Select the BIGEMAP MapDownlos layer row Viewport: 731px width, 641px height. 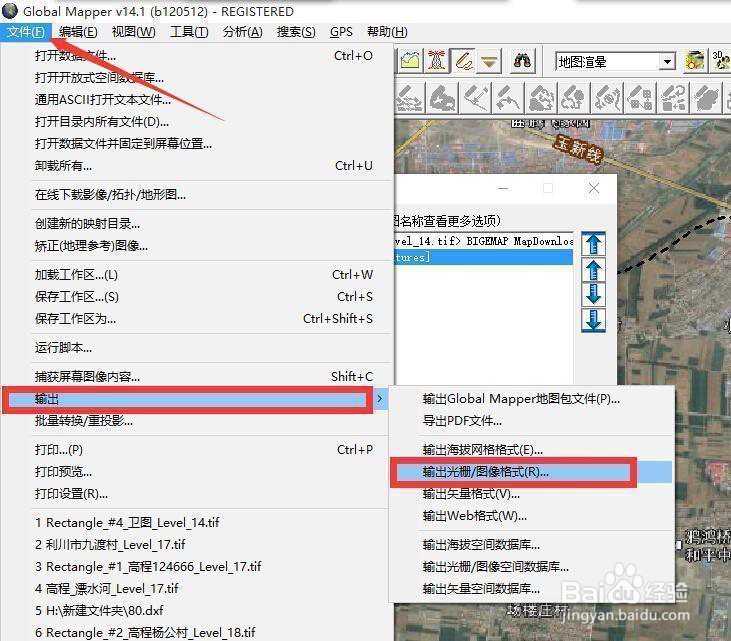click(483, 241)
